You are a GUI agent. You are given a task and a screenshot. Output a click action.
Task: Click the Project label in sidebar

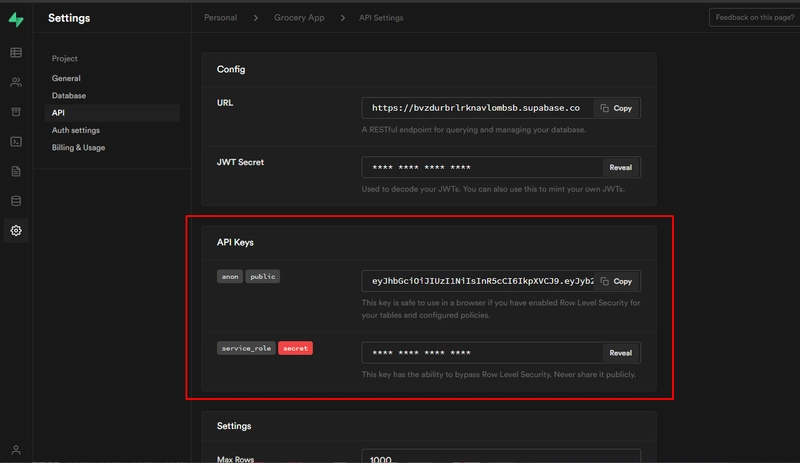pyautogui.click(x=64, y=59)
